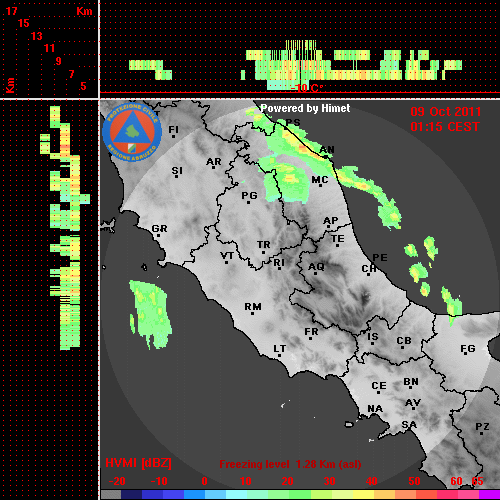The width and height of the screenshot is (500, 500).
Task: Click the AV city marker on the map
Action: coord(413,404)
